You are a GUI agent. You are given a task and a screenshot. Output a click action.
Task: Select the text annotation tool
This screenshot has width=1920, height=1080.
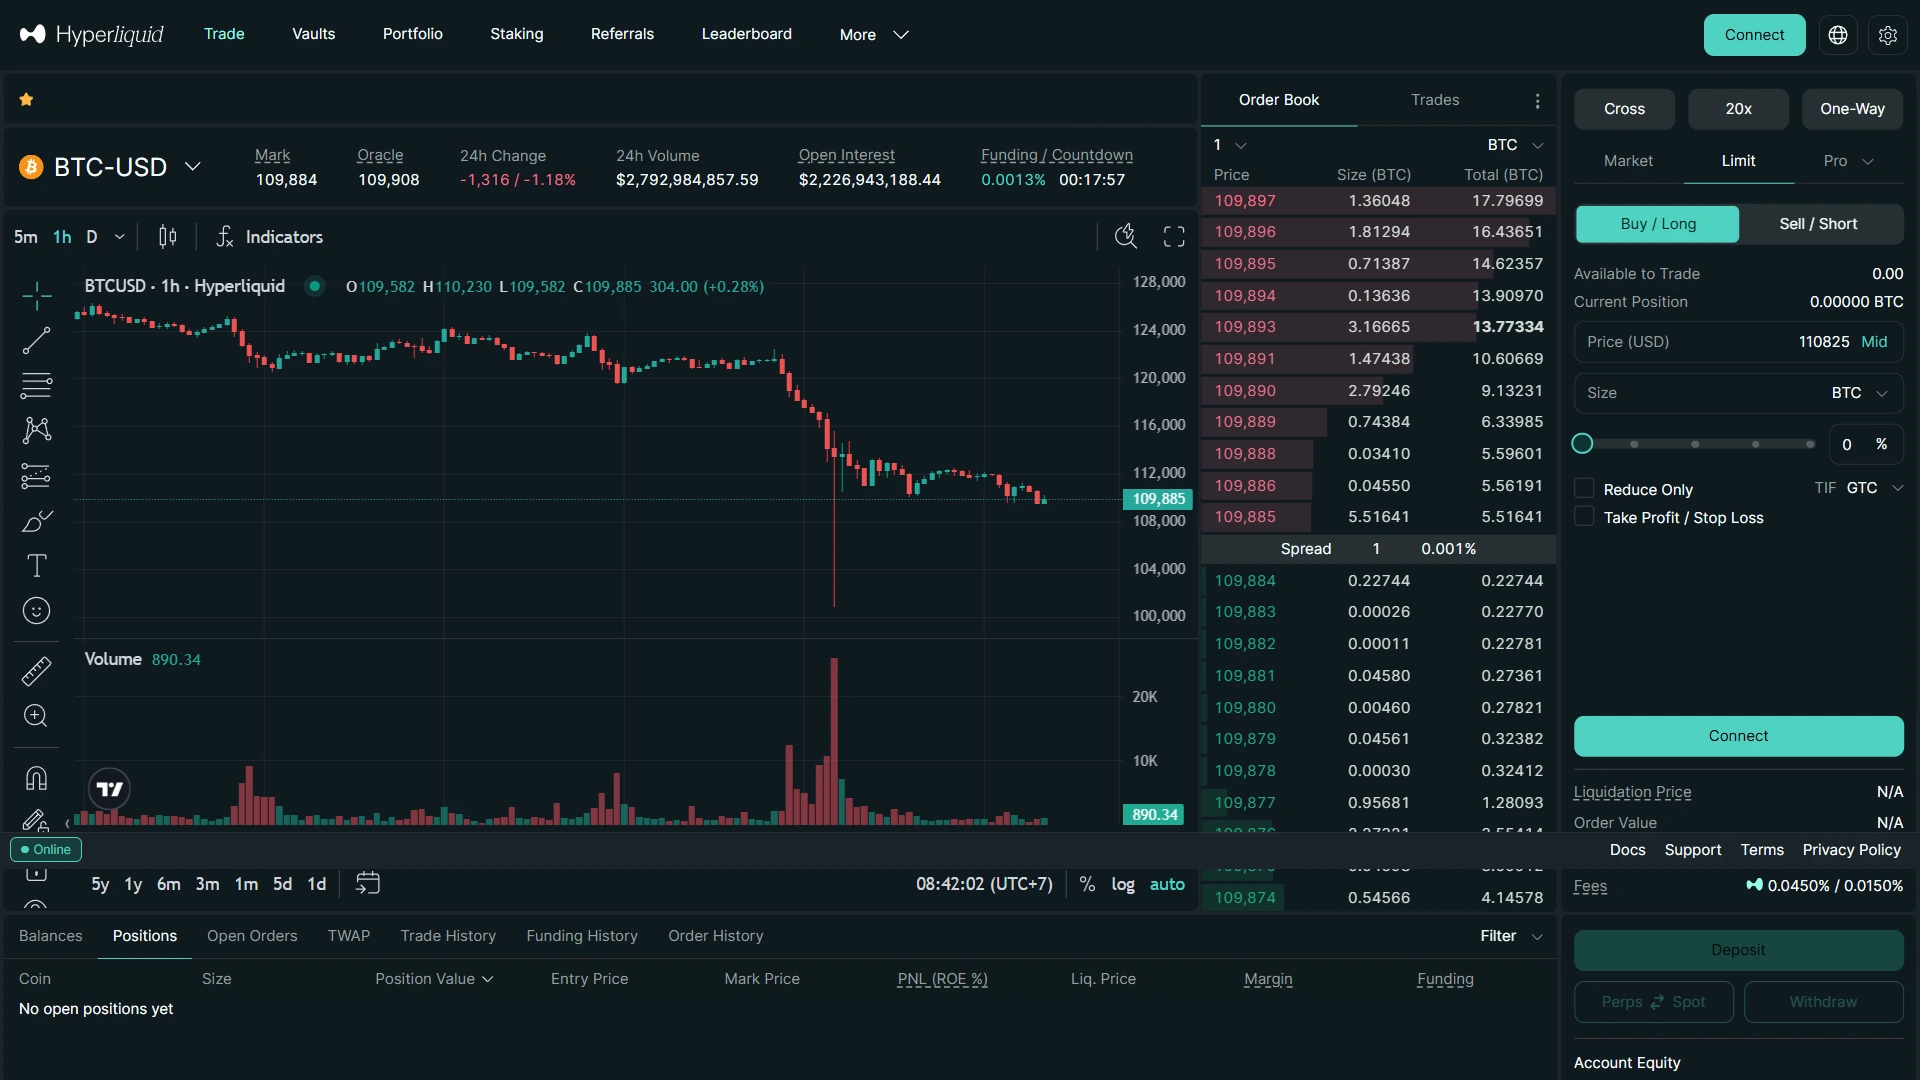pos(37,566)
